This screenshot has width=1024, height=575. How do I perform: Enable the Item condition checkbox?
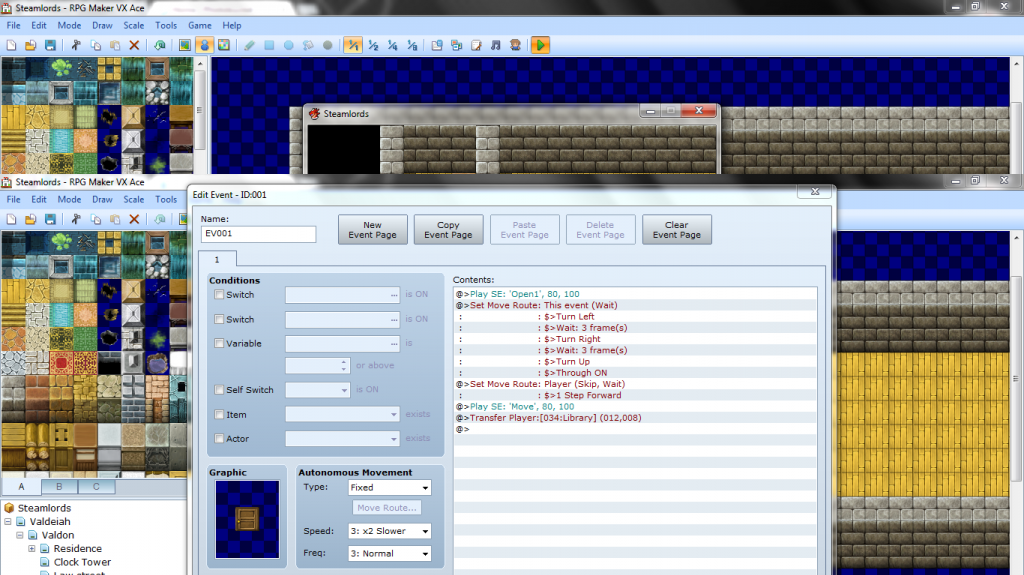tap(219, 414)
